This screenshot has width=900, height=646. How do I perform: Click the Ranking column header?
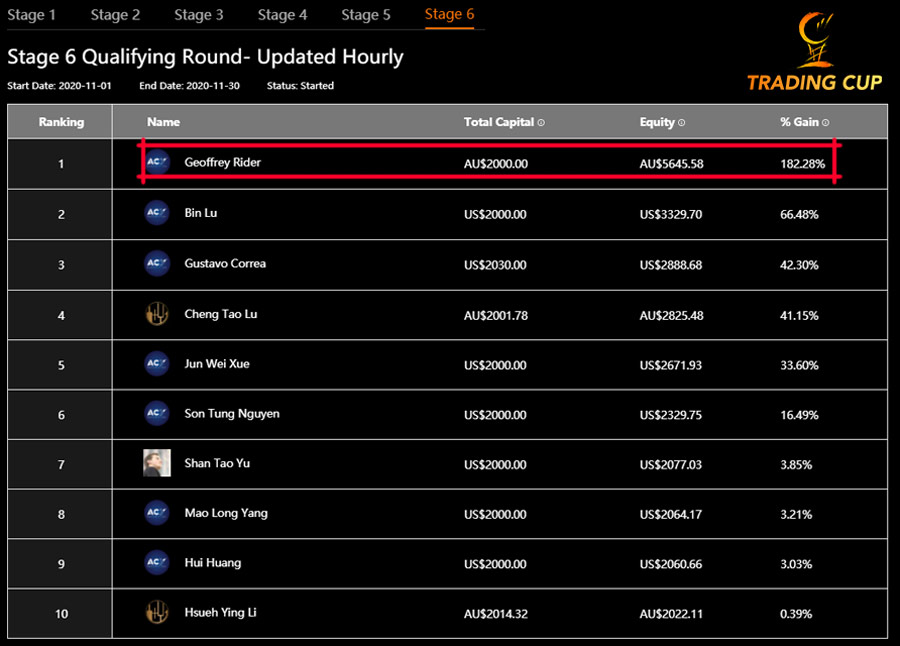pos(60,121)
